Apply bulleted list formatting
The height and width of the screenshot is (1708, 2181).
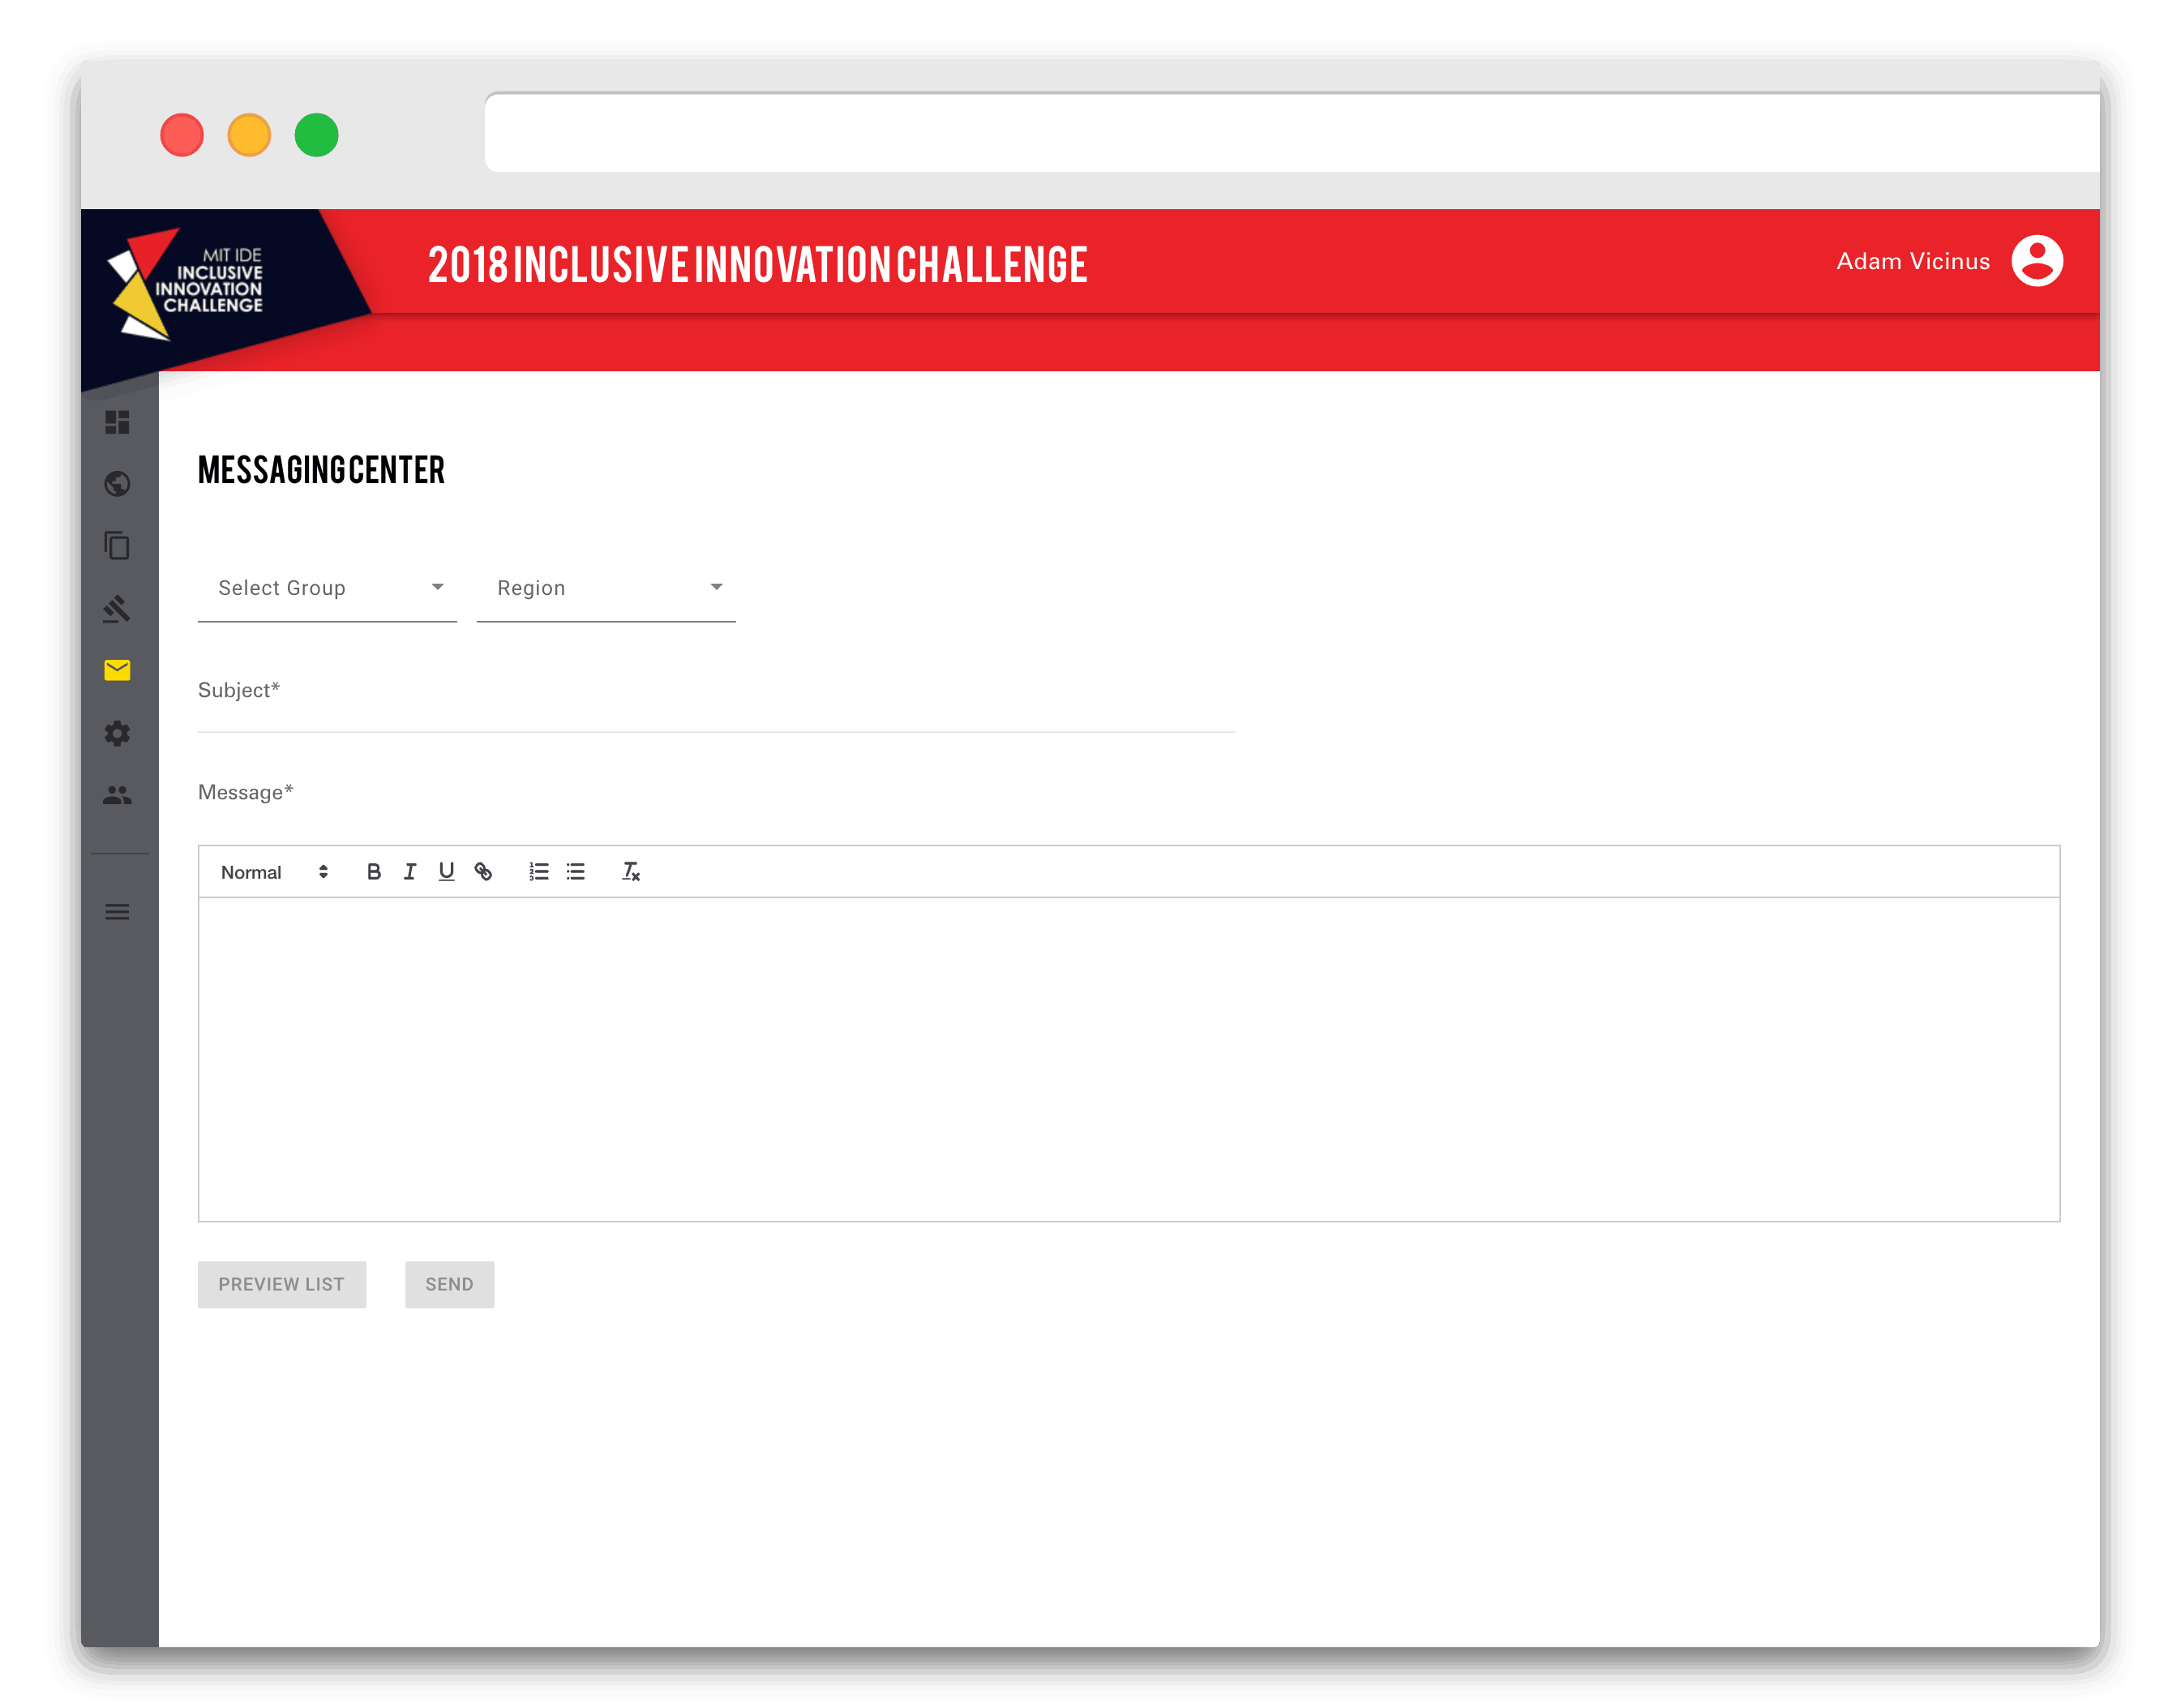pos(576,872)
